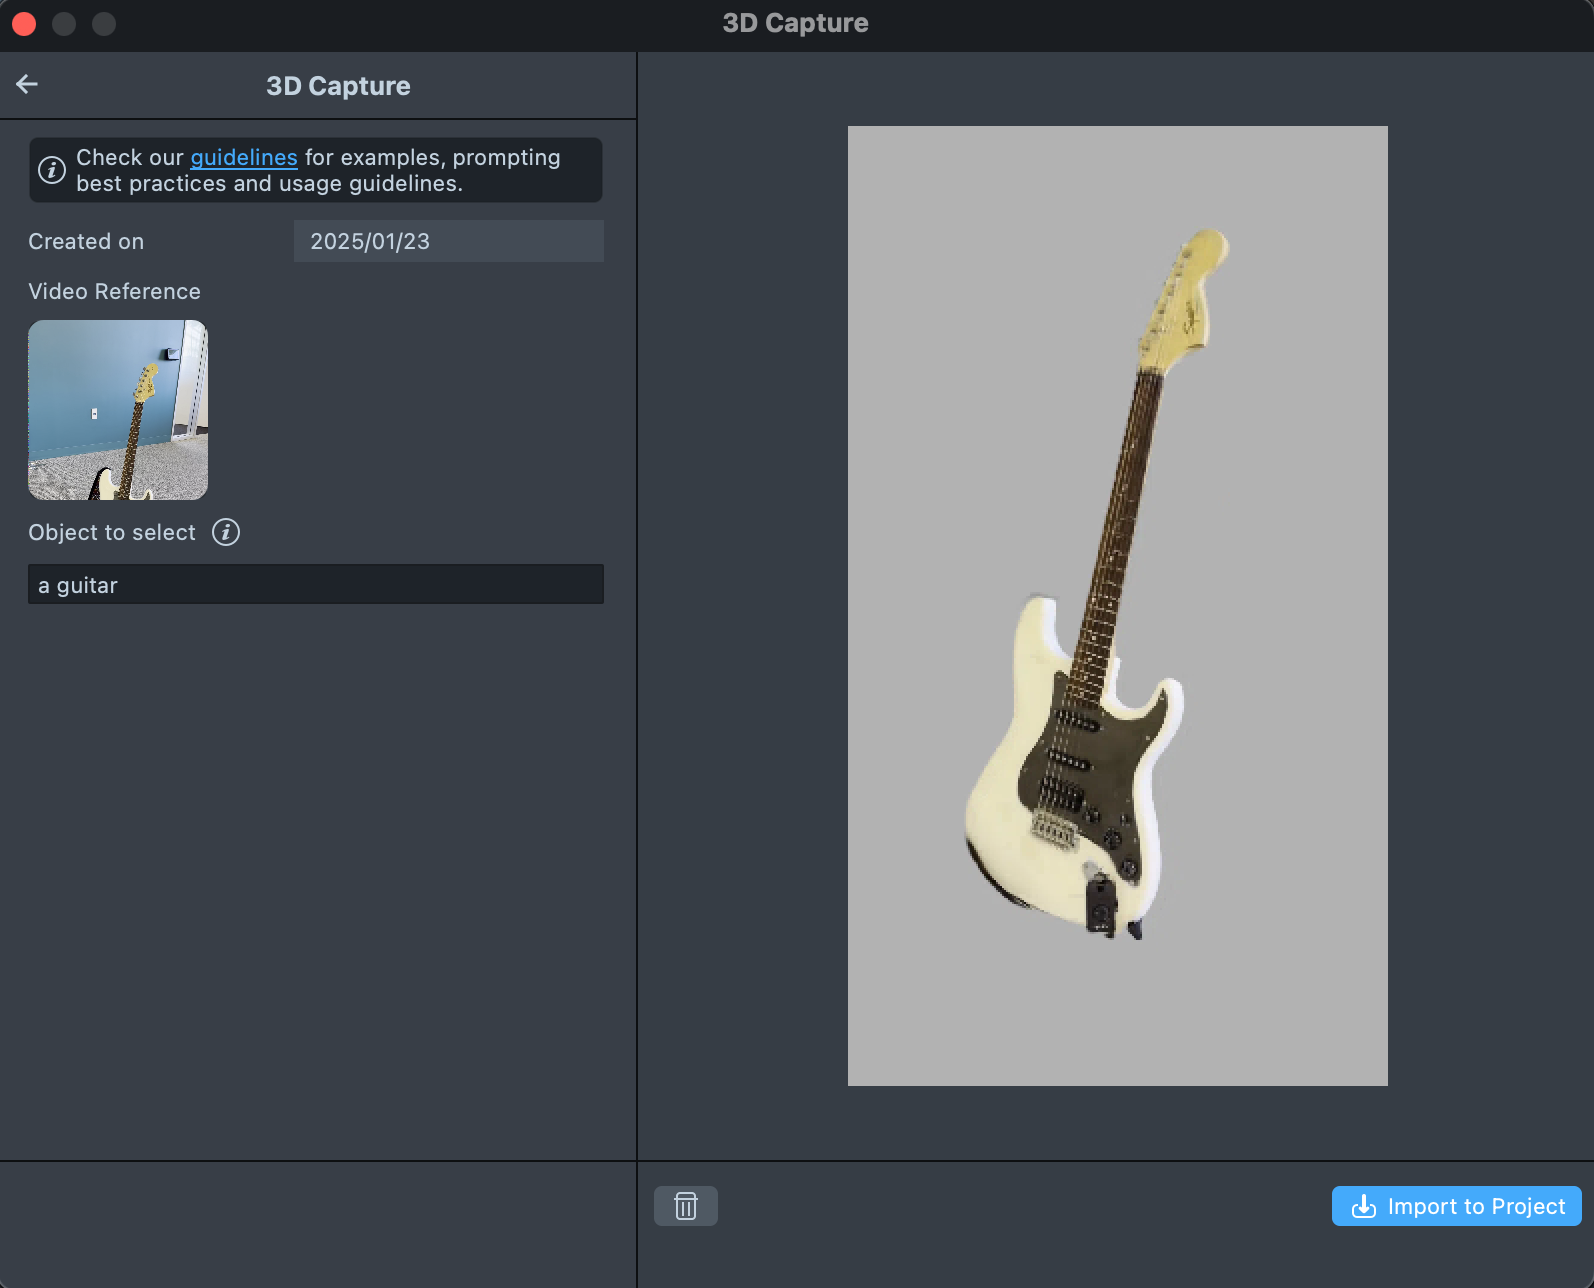1594x1288 pixels.
Task: Open the video reference thumbnail
Action: [118, 410]
